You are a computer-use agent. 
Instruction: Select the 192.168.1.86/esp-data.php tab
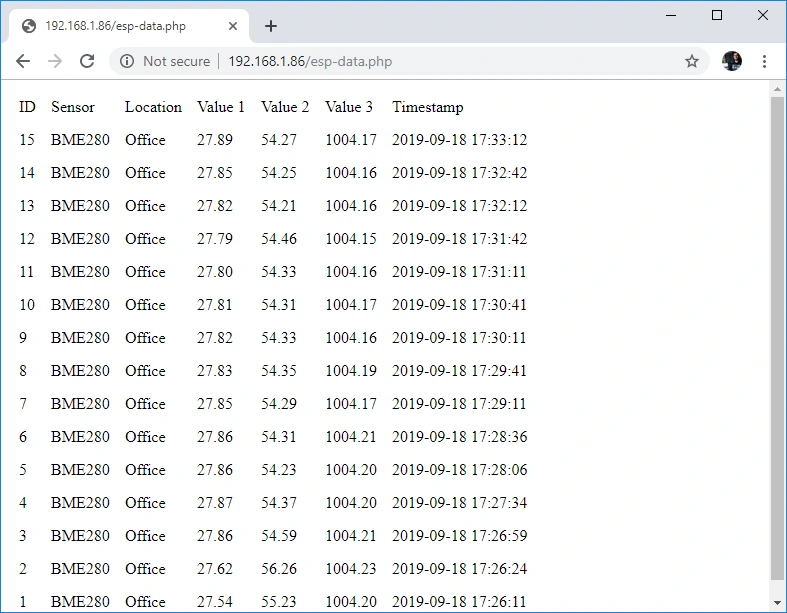tap(129, 26)
